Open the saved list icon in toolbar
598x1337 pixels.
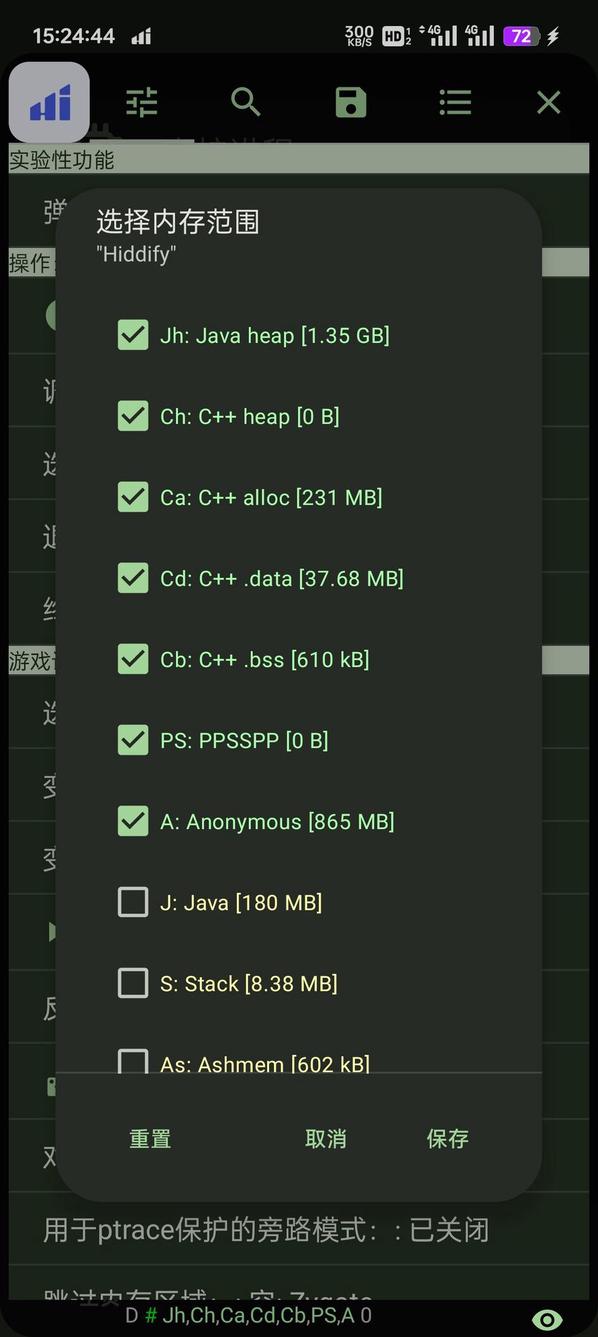click(454, 101)
